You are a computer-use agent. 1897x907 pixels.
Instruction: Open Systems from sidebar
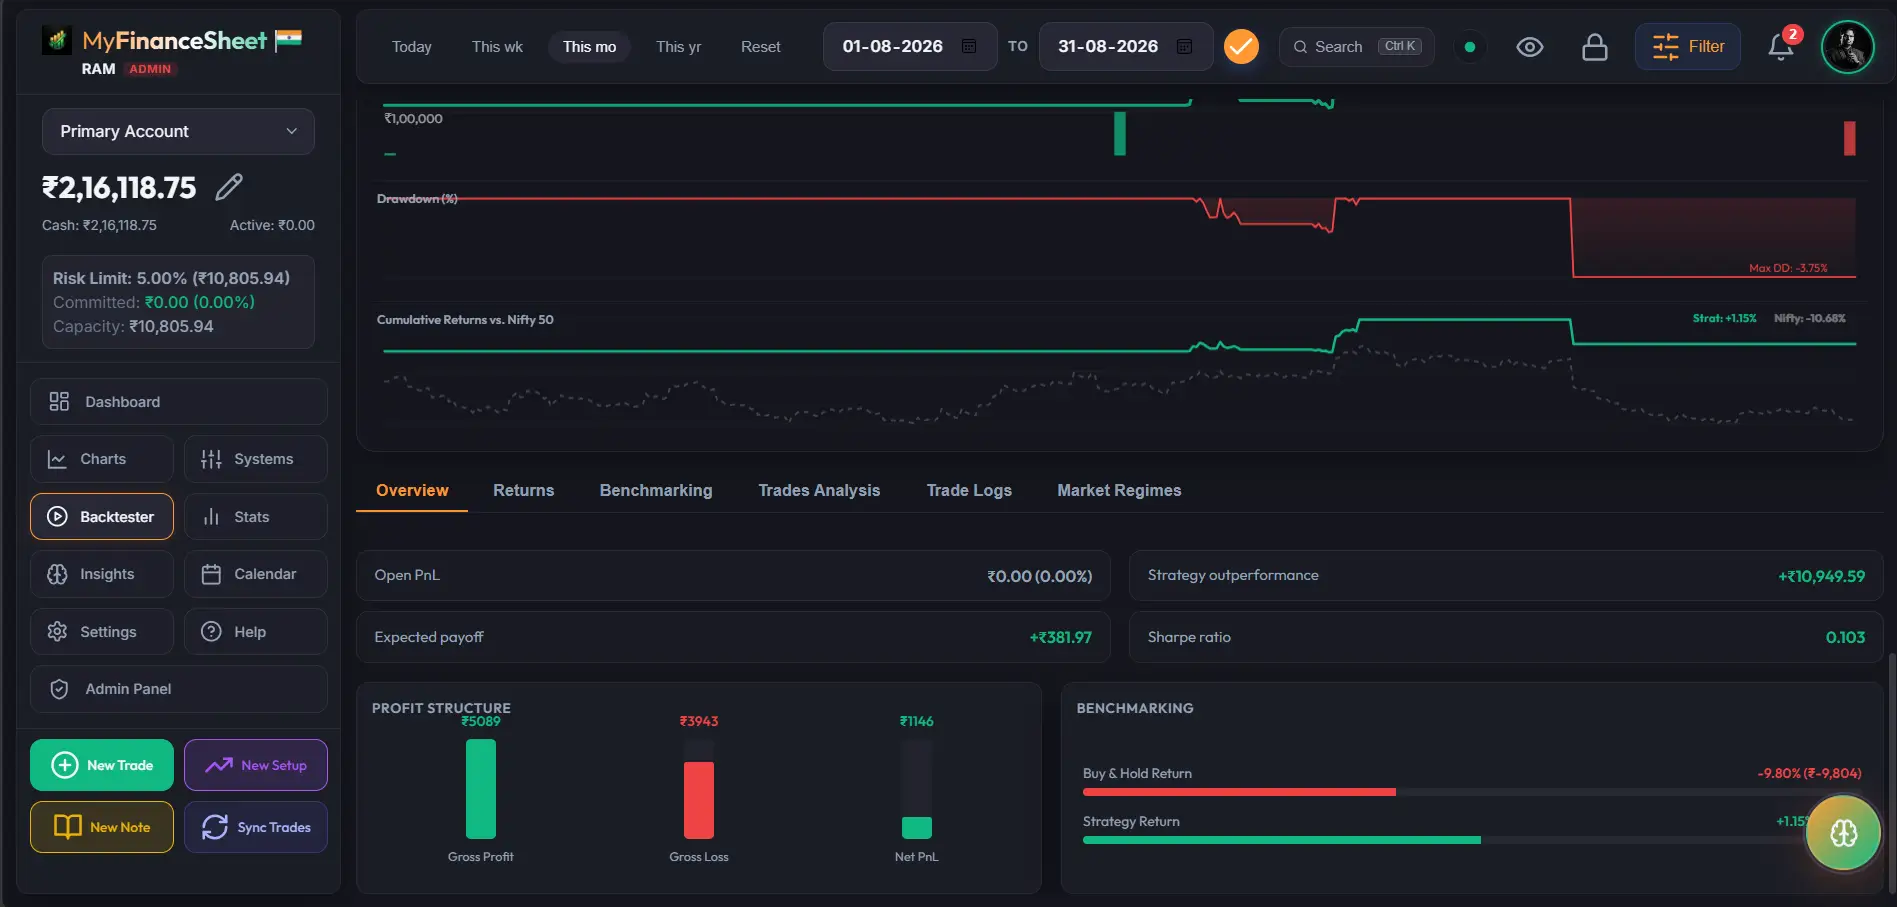click(255, 459)
